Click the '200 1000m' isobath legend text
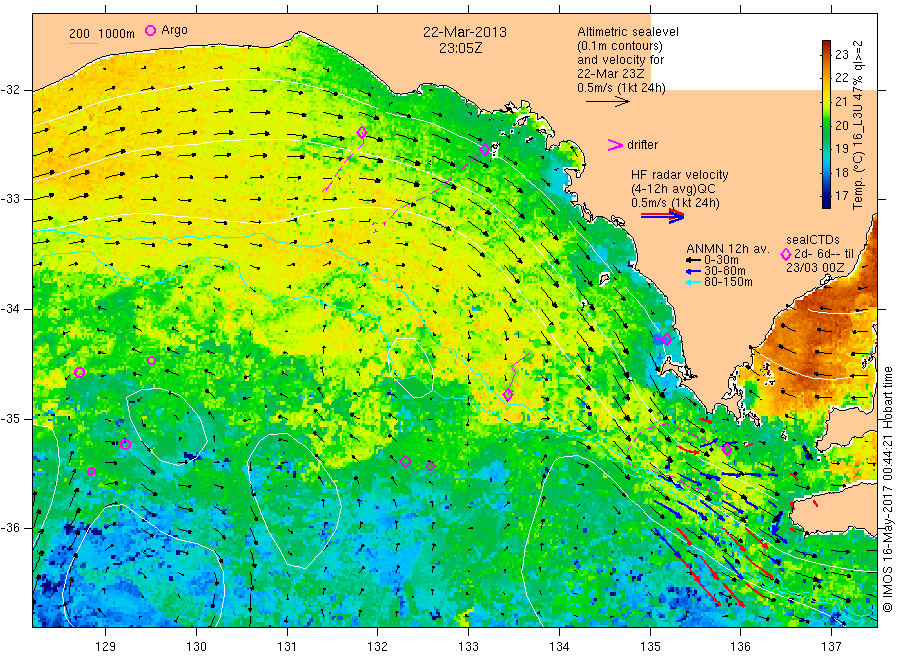The height and width of the screenshot is (660, 900). click(102, 34)
